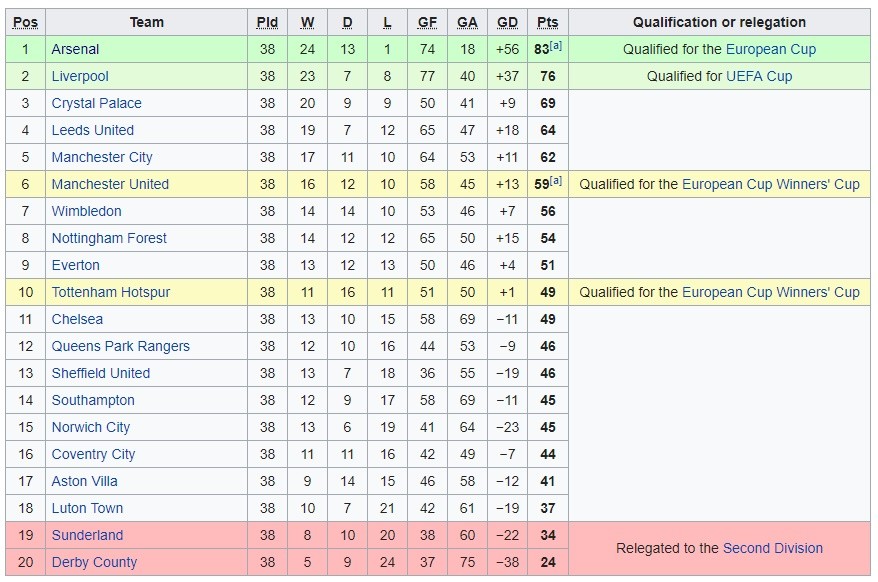Viewport: 878px width, 582px height.
Task: Open the UEFA Cup link
Action: (759, 76)
